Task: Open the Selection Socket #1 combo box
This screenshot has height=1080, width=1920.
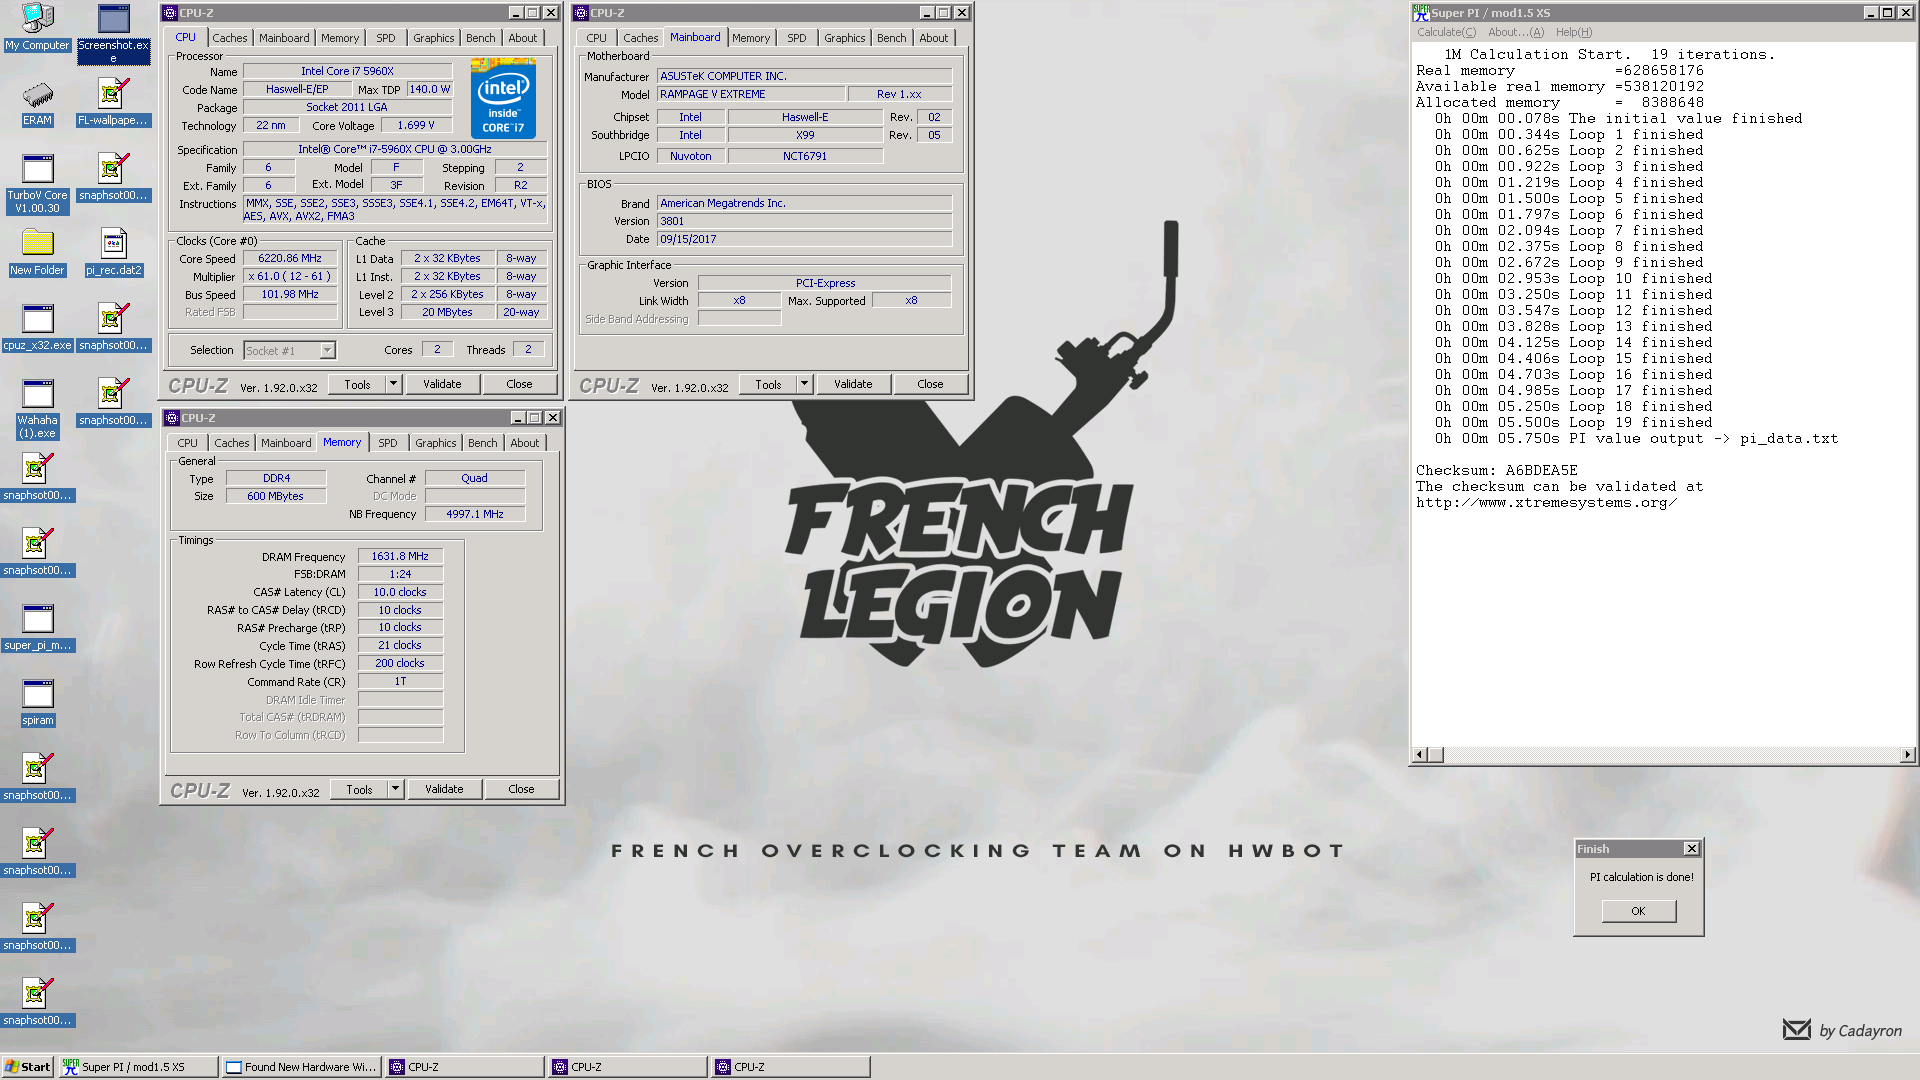Action: tap(290, 350)
